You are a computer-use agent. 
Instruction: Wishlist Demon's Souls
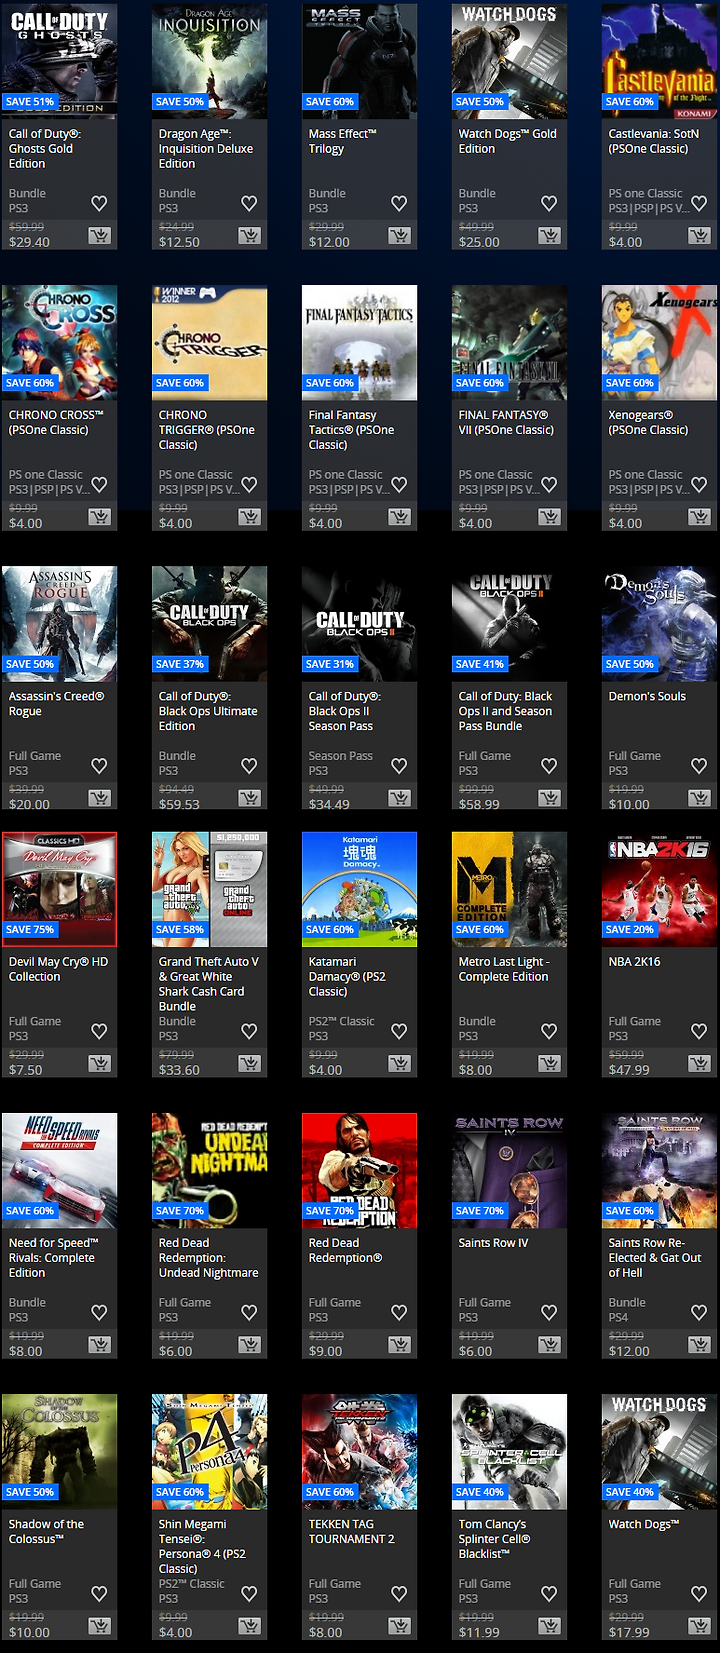click(x=699, y=766)
